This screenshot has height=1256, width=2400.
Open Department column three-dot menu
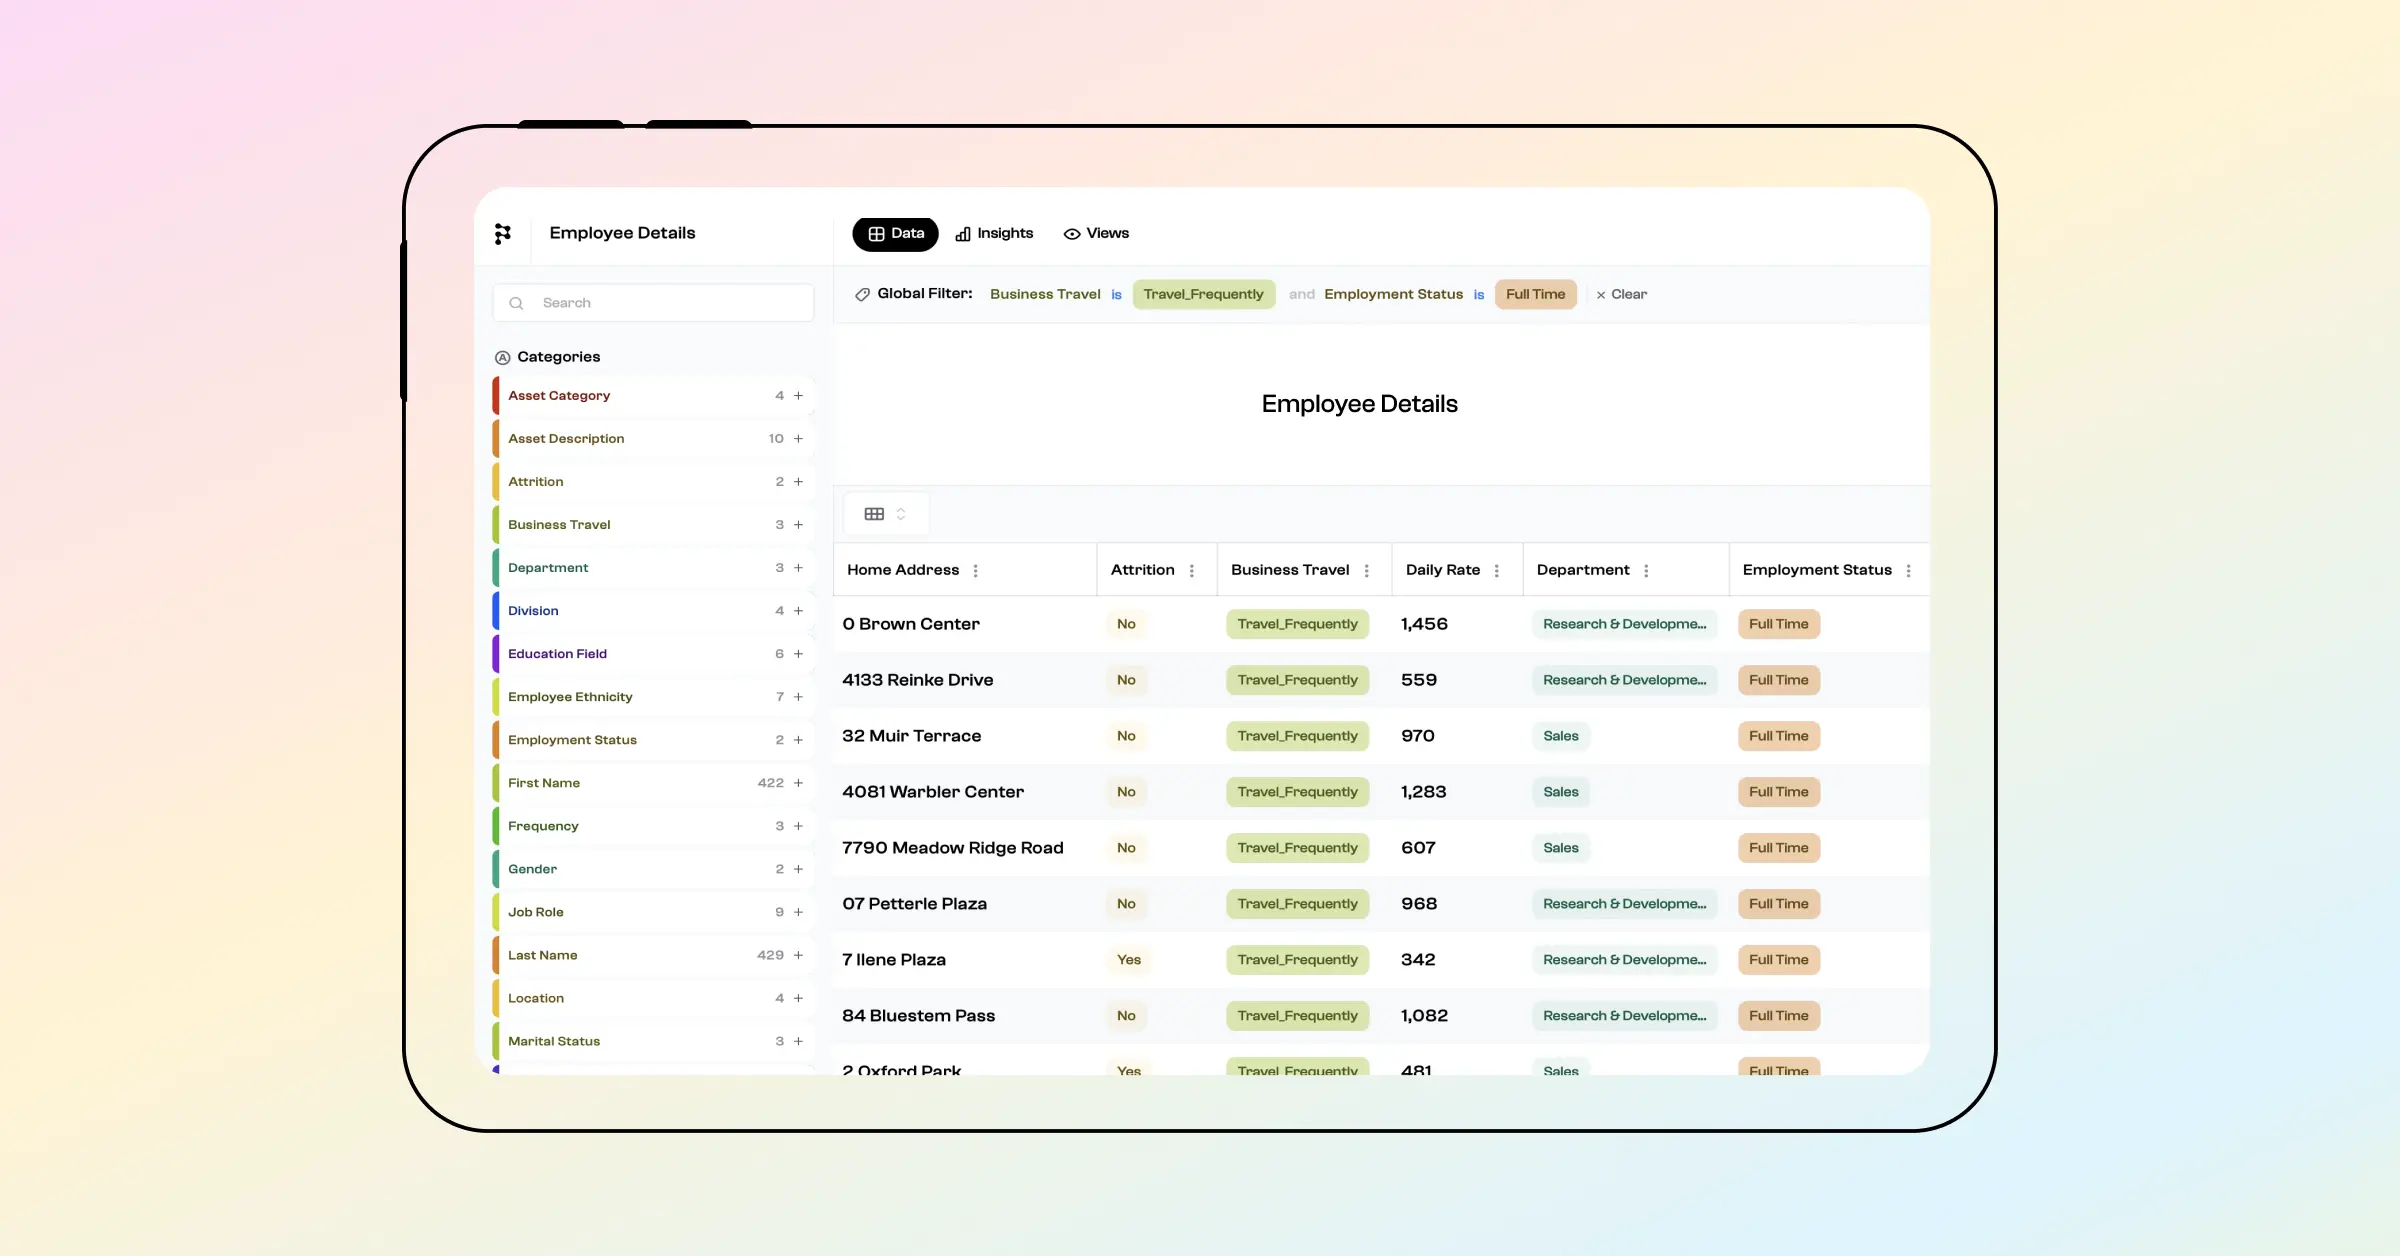tap(1645, 570)
